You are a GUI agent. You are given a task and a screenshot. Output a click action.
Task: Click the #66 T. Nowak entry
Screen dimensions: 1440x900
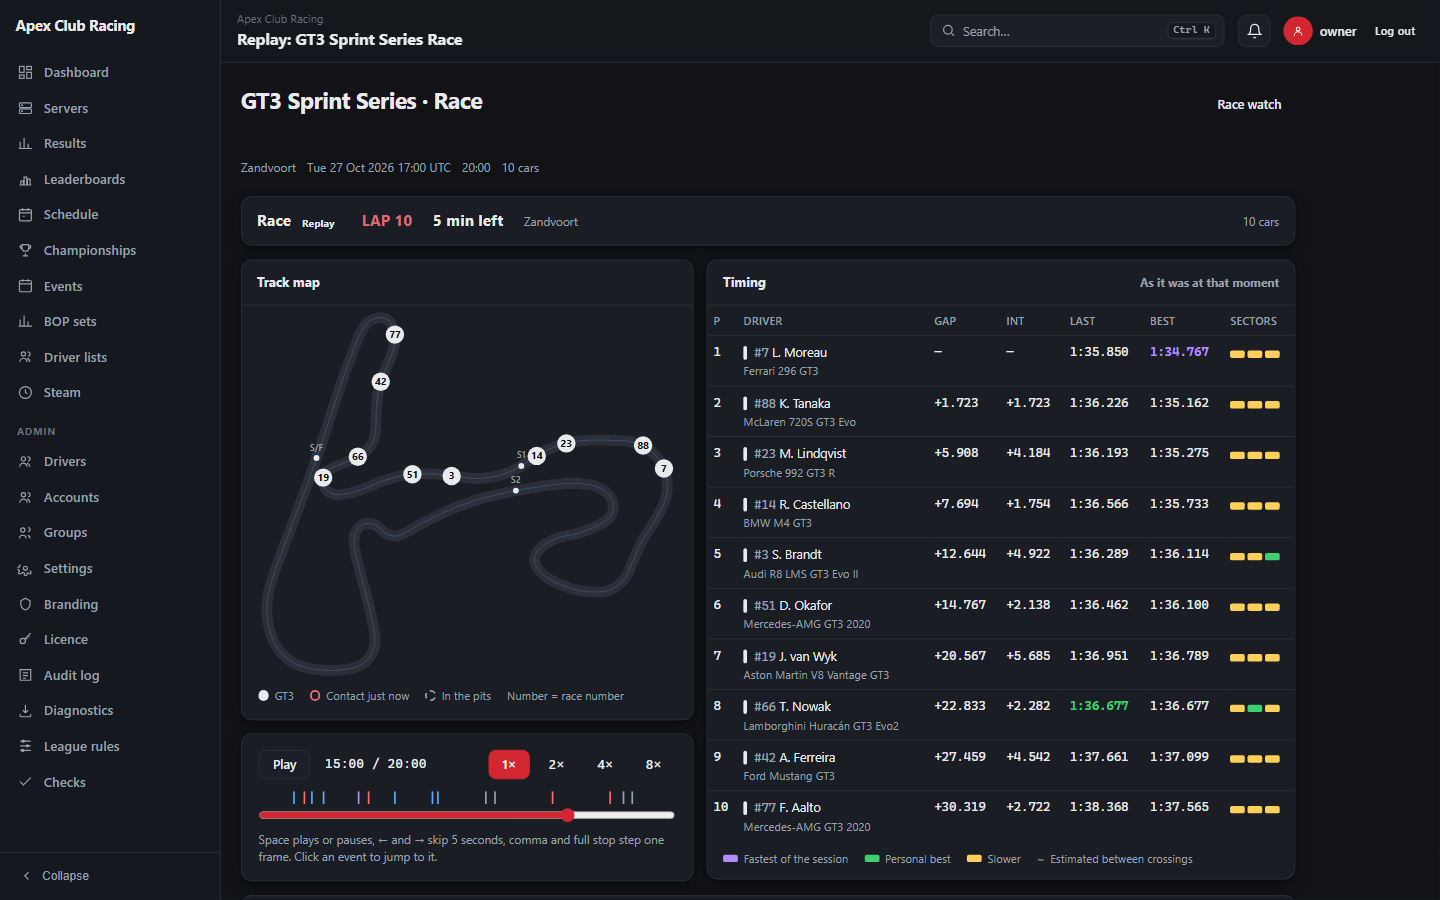[1000, 715]
